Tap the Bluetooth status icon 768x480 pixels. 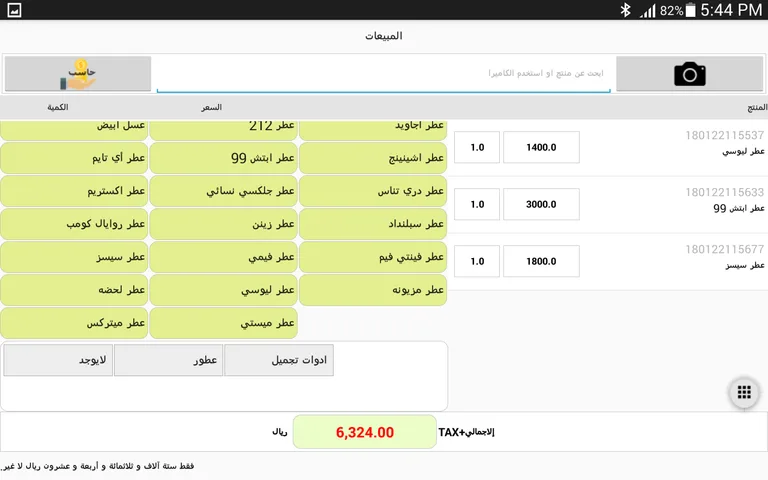625,10
